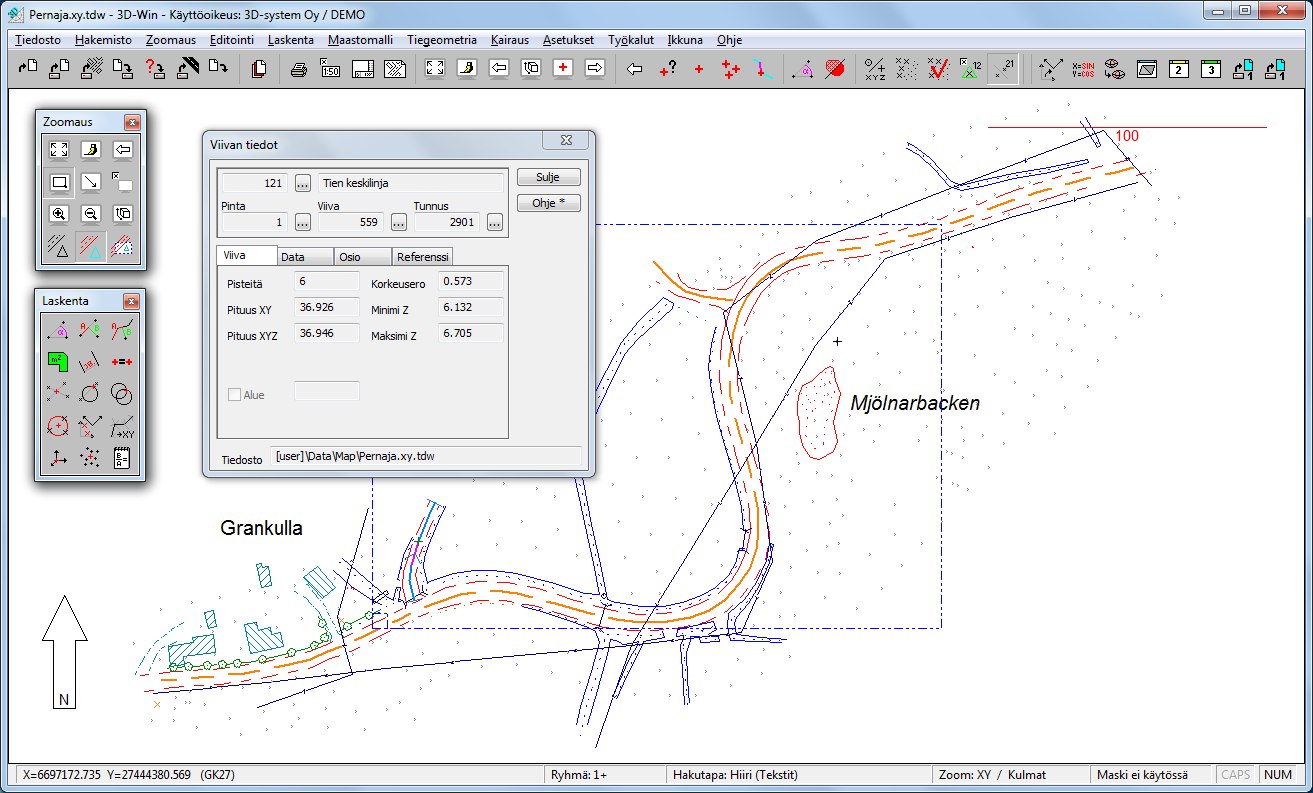Image resolution: width=1313 pixels, height=793 pixels.
Task: Click the Korkeusero value 0.573
Action: (x=471, y=282)
